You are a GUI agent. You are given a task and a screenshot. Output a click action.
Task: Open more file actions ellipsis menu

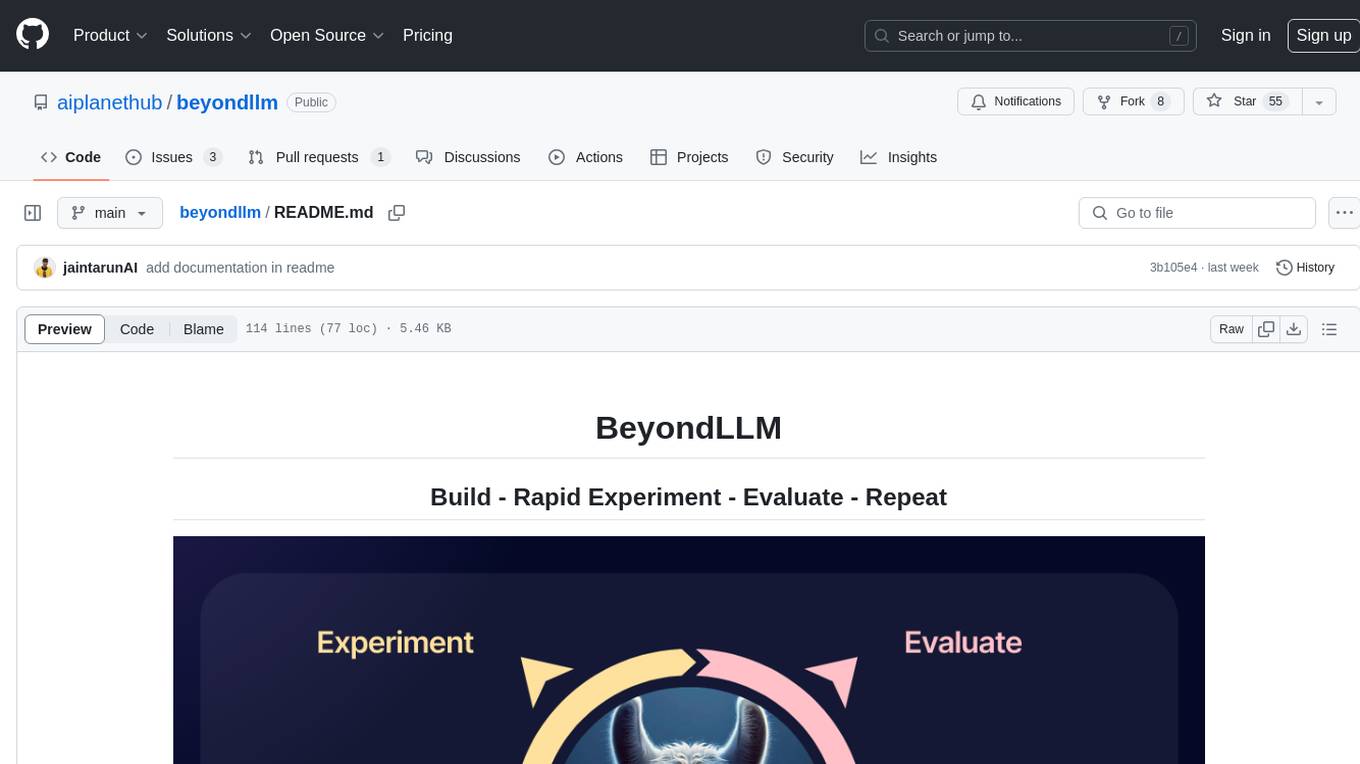click(1344, 213)
